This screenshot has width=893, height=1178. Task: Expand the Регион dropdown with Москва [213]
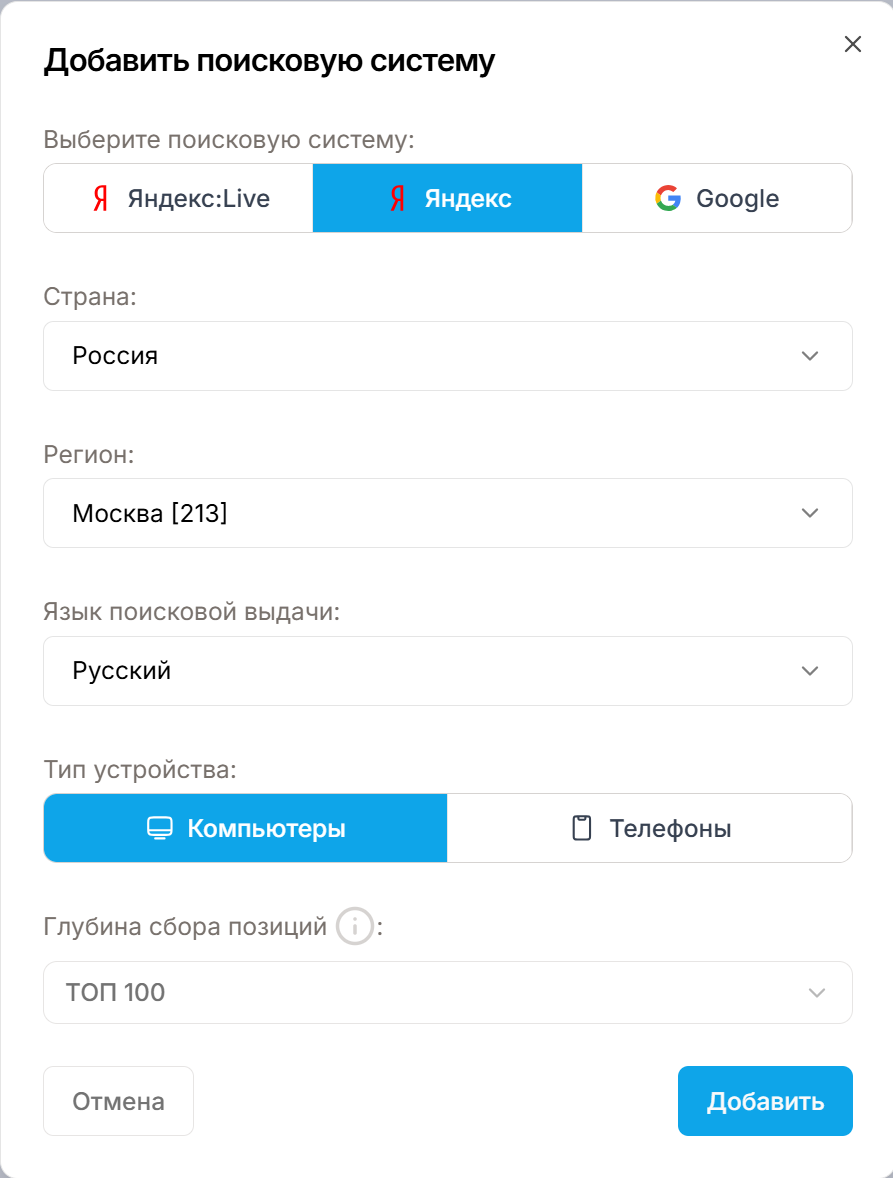coord(447,513)
